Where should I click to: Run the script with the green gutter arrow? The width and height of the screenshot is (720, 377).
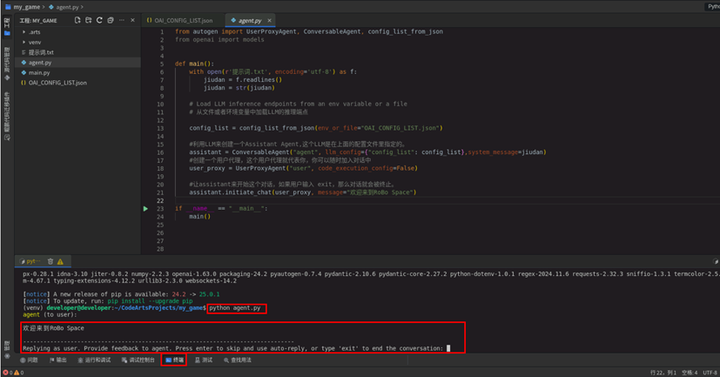point(146,208)
